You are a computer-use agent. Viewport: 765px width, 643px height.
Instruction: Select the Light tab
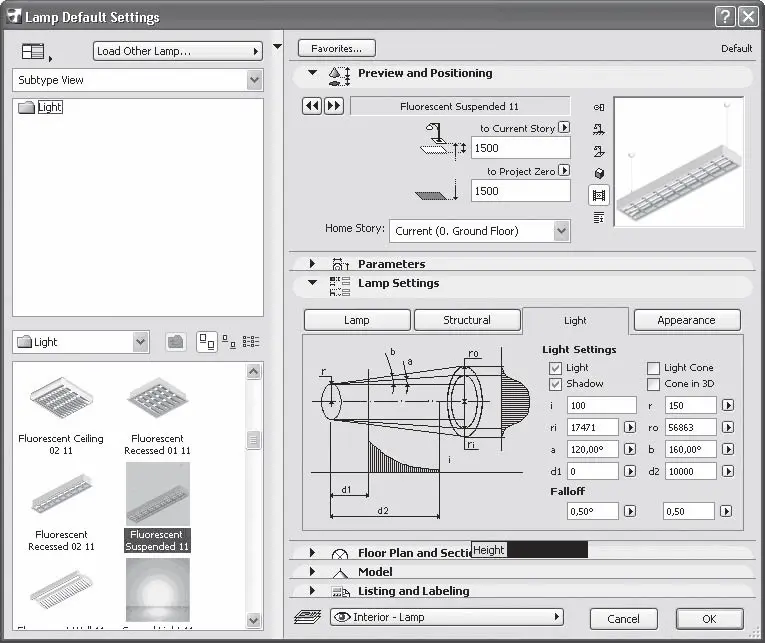click(x=575, y=321)
